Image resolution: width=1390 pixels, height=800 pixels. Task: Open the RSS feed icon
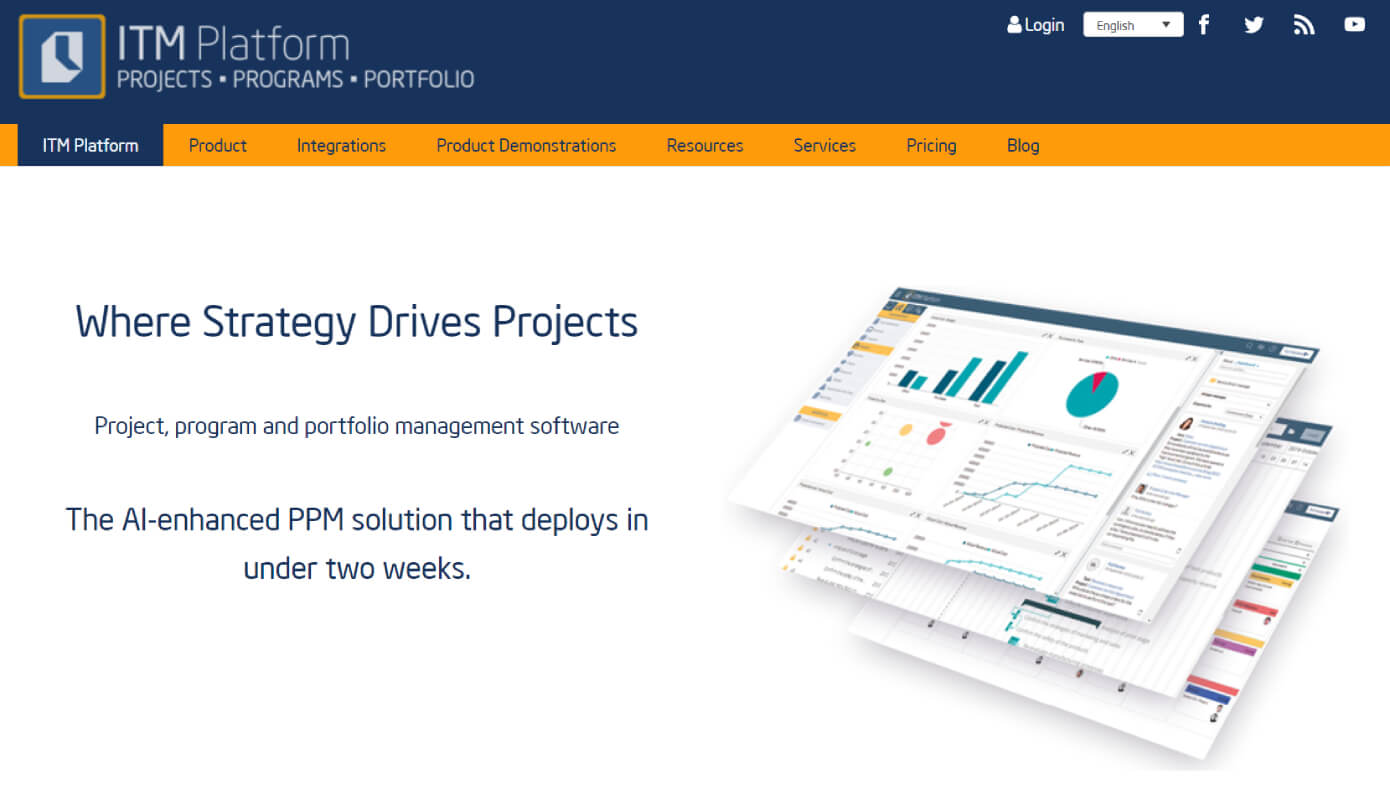pyautogui.click(x=1304, y=25)
